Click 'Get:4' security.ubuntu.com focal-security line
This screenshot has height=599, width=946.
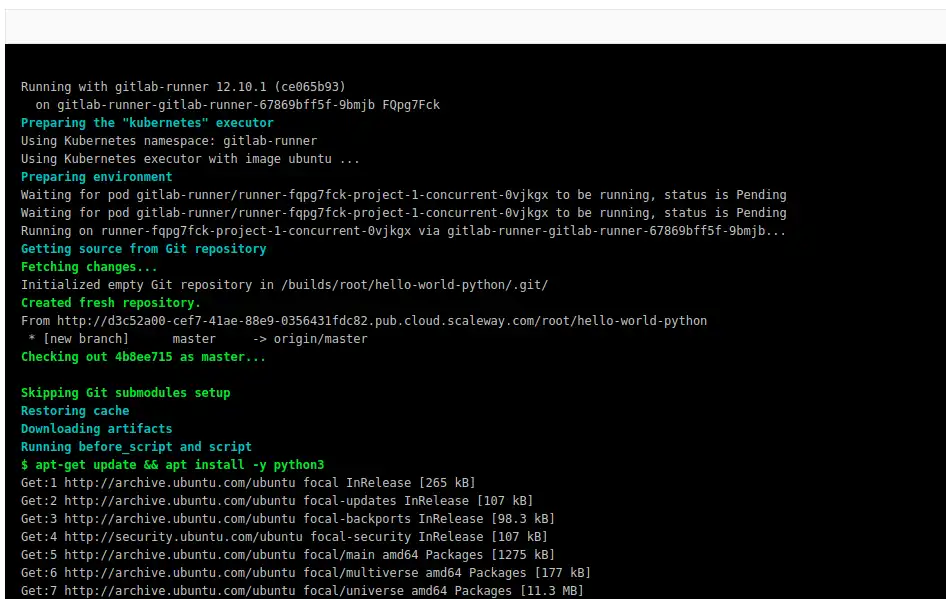tap(284, 537)
